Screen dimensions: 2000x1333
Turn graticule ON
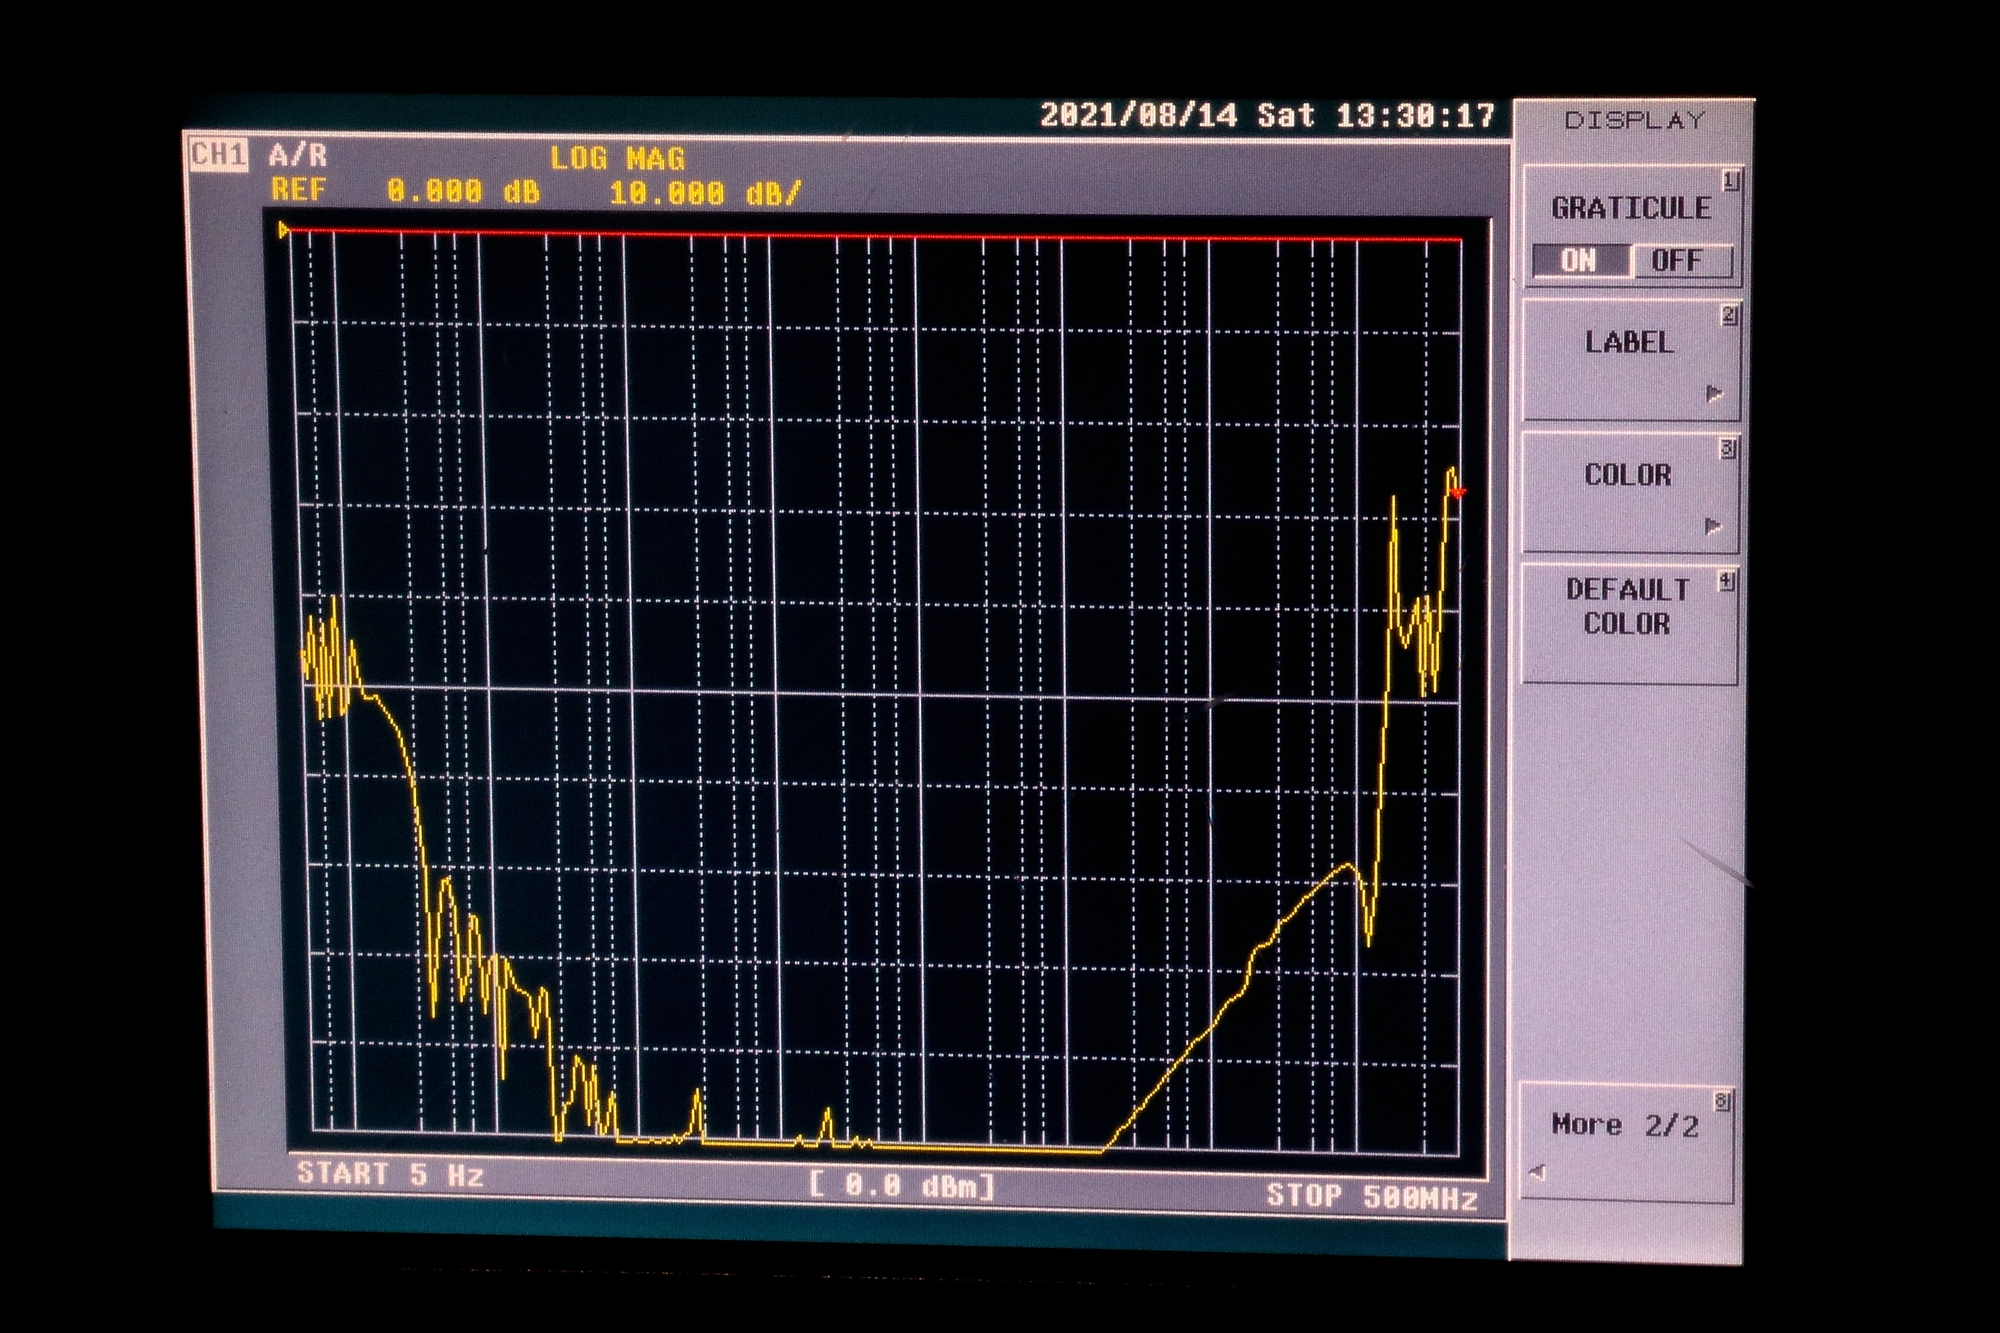(x=1579, y=261)
